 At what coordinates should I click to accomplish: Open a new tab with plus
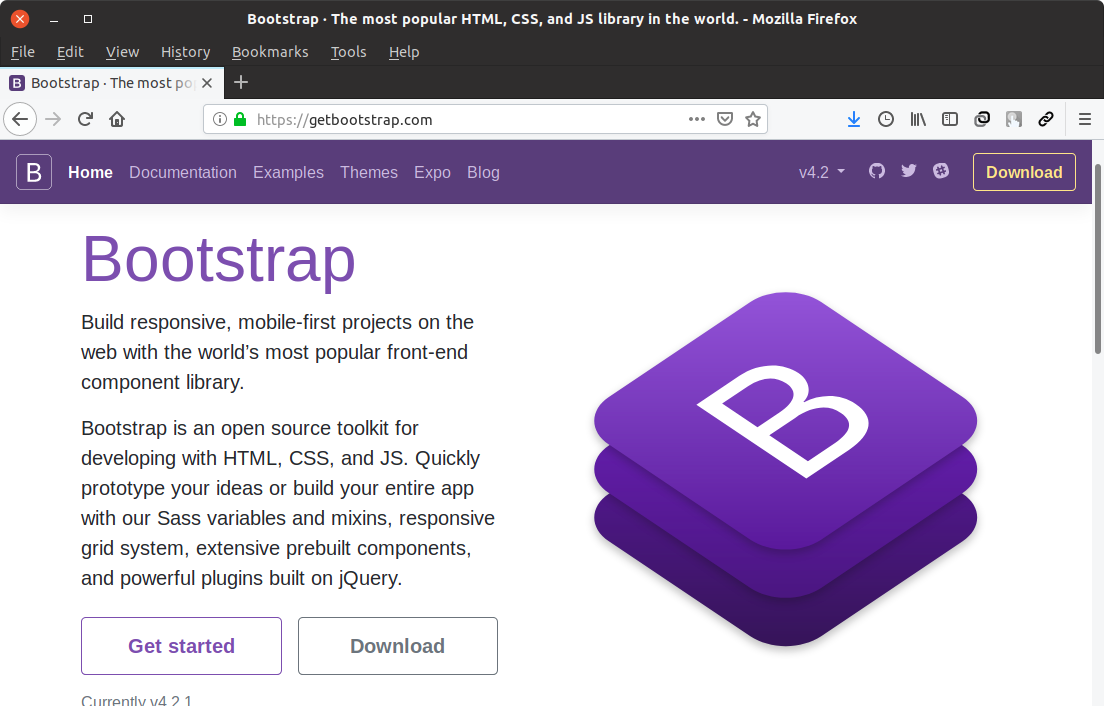point(241,82)
